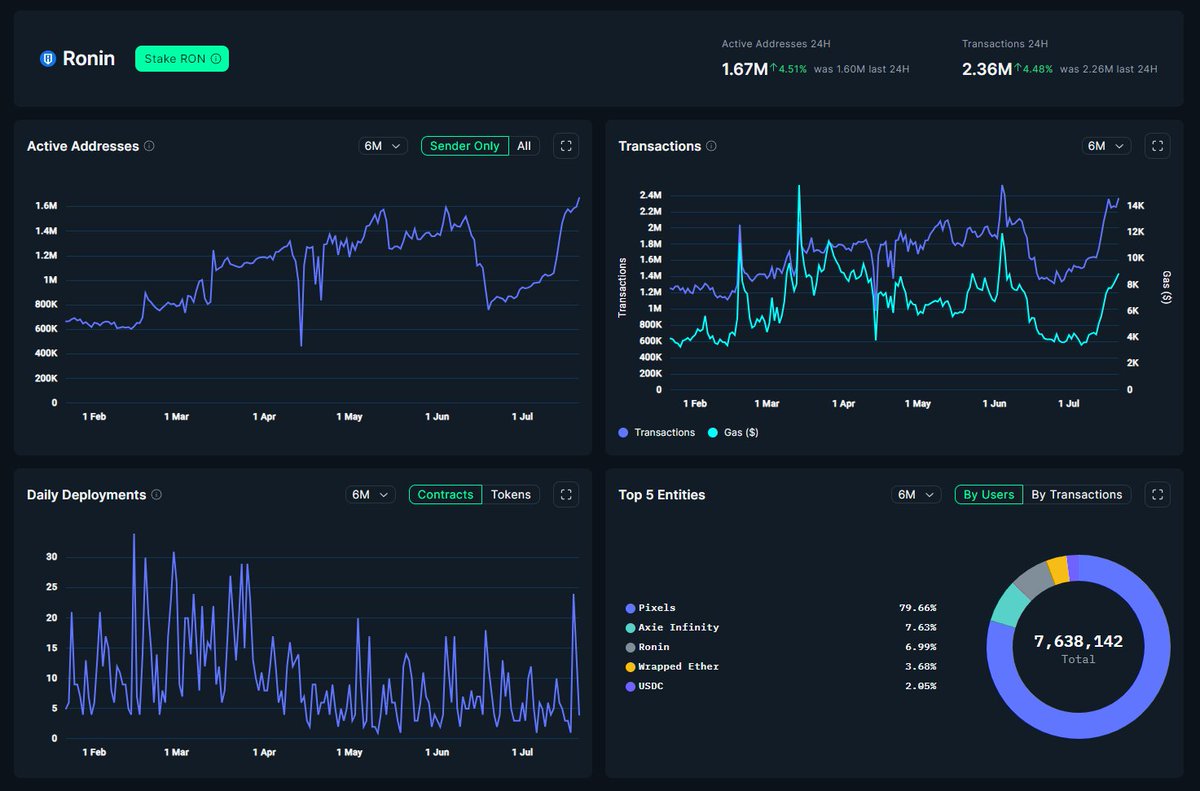Screen dimensions: 1200x791
Task: Click the Axie Infinity entity label
Action: click(679, 628)
